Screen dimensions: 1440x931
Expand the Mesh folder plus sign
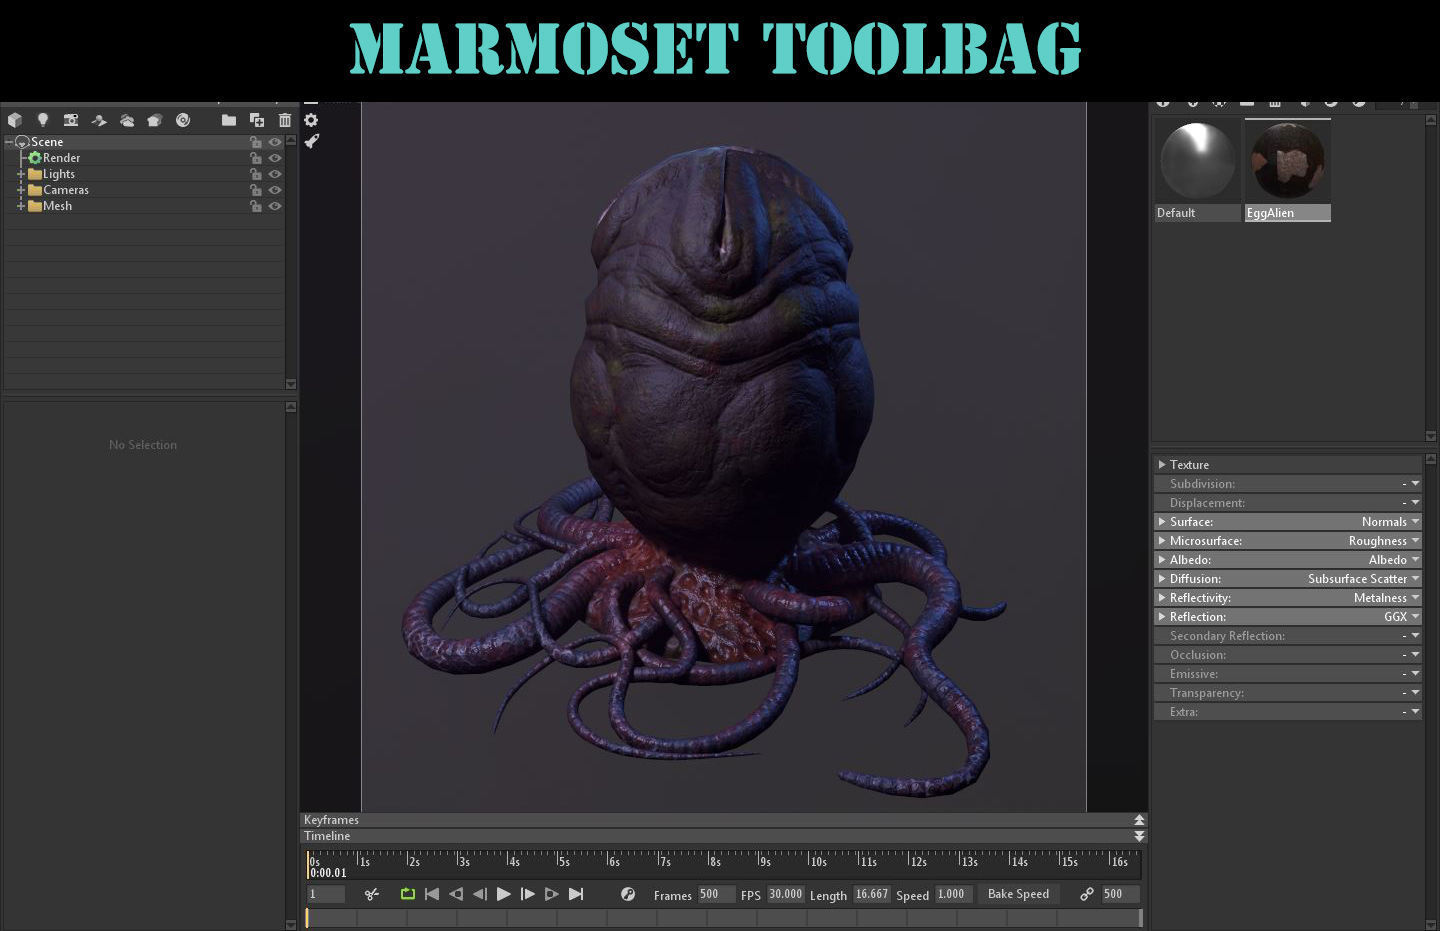(21, 206)
